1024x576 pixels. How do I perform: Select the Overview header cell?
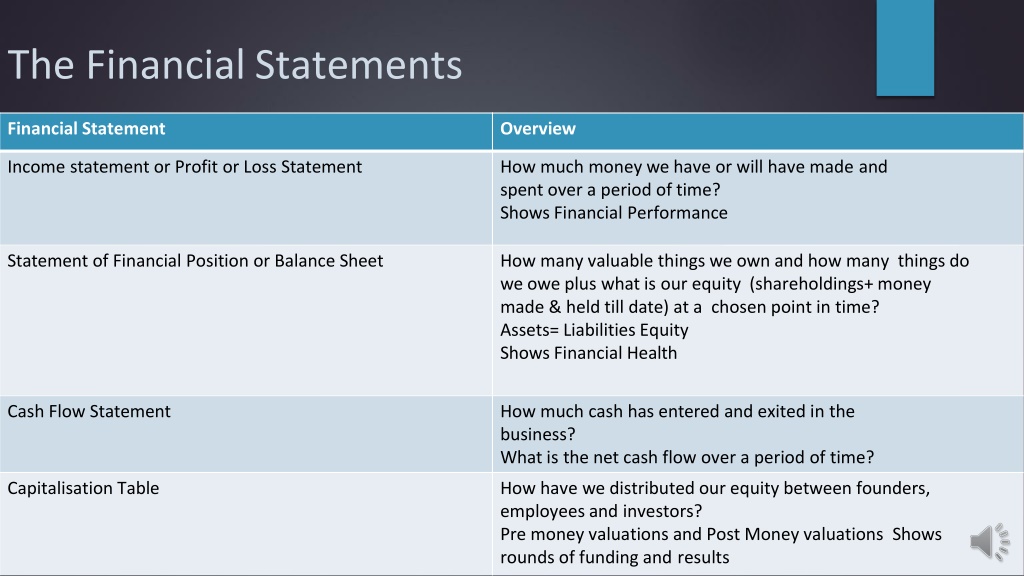[x=758, y=131]
